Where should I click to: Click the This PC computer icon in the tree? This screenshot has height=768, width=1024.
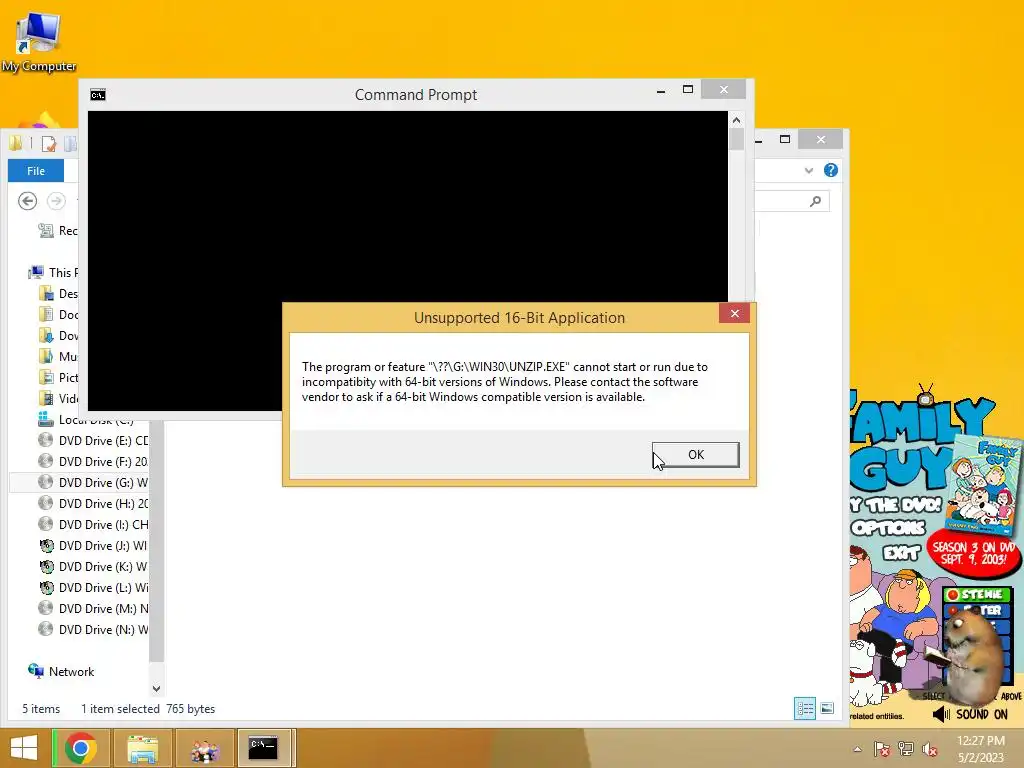(x=36, y=272)
